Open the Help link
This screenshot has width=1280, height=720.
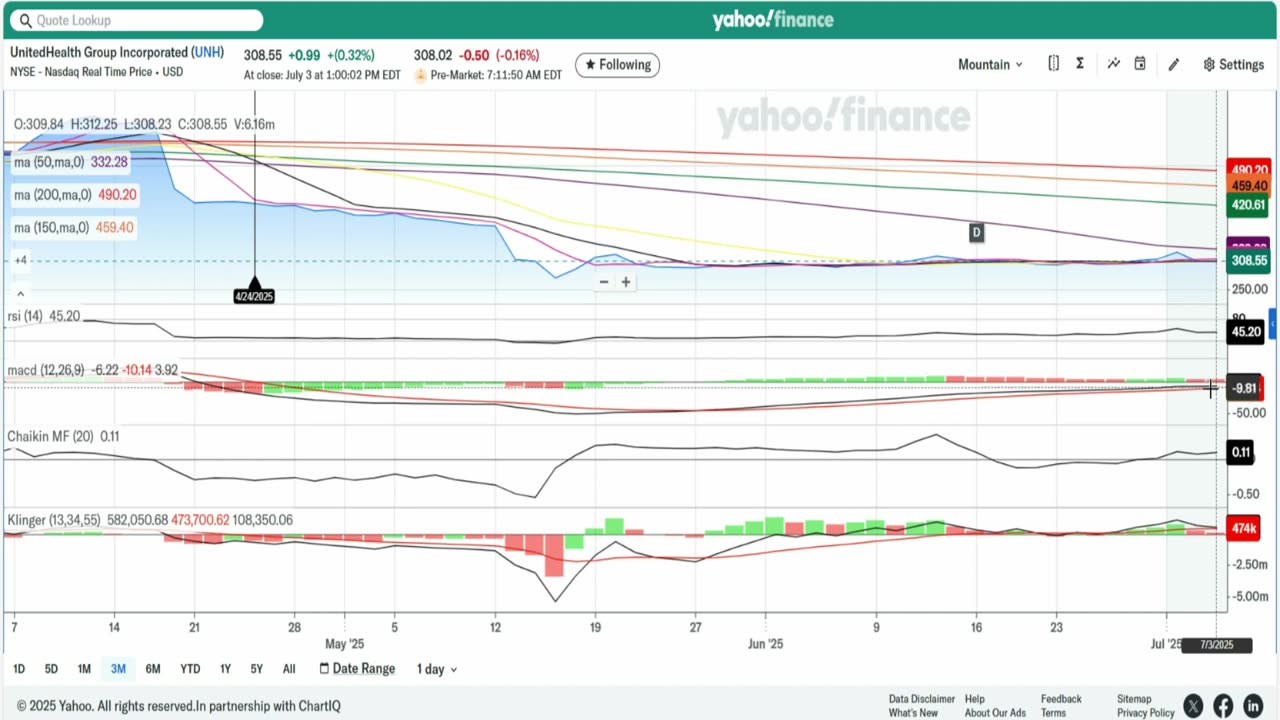[975, 699]
